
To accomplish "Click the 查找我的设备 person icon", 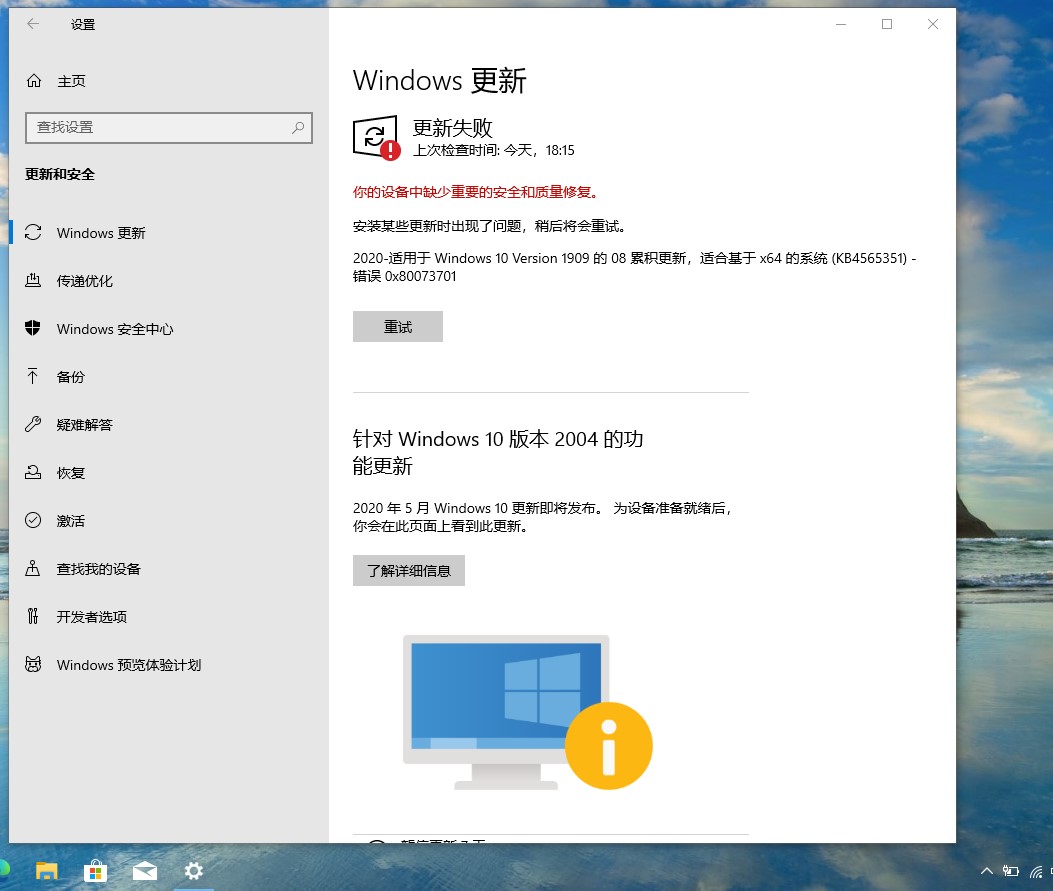I will coord(33,569).
